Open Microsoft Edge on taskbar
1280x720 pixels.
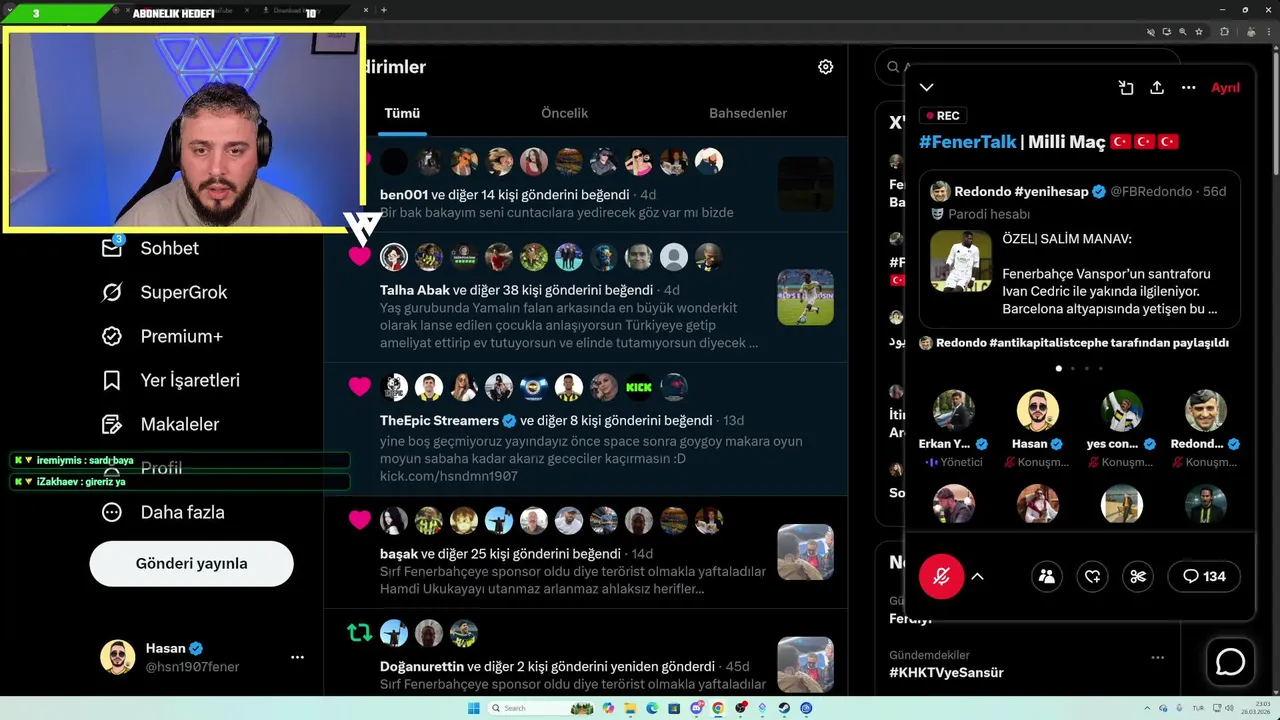pyautogui.click(x=652, y=708)
